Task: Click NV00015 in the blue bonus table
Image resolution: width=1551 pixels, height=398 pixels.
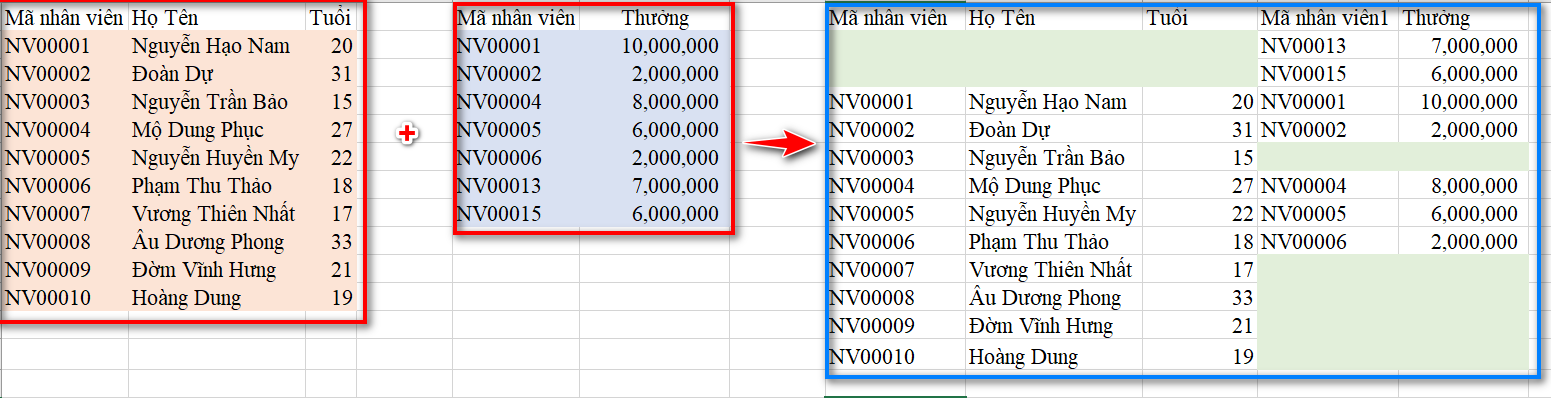Action: 499,214
